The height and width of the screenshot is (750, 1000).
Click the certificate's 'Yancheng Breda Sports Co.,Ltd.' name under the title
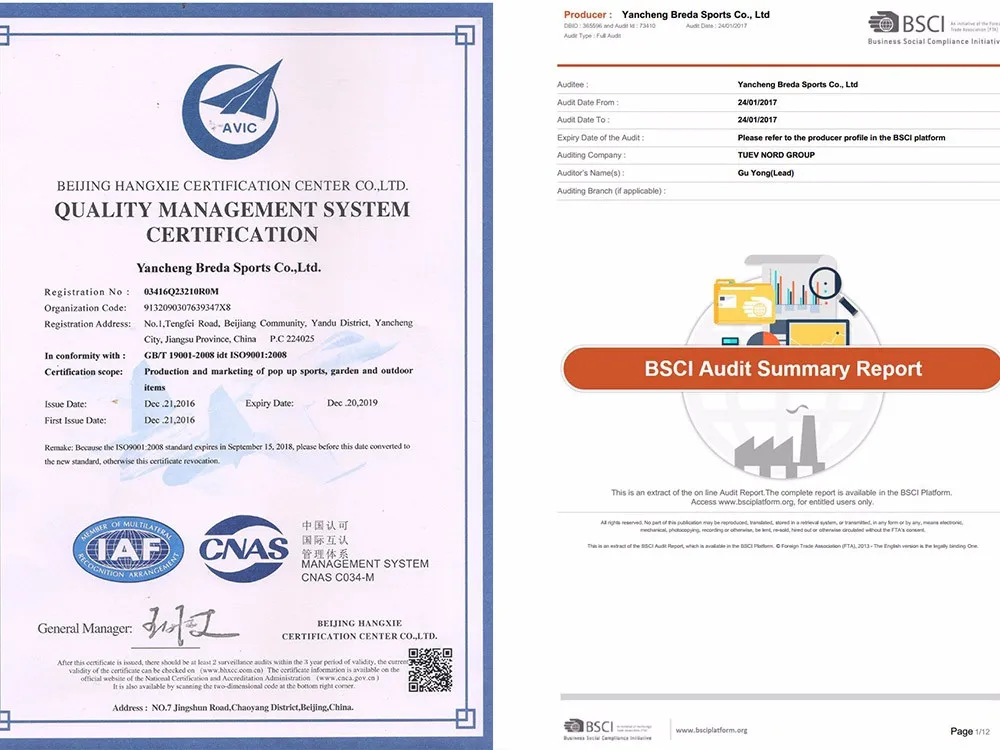coord(228,268)
